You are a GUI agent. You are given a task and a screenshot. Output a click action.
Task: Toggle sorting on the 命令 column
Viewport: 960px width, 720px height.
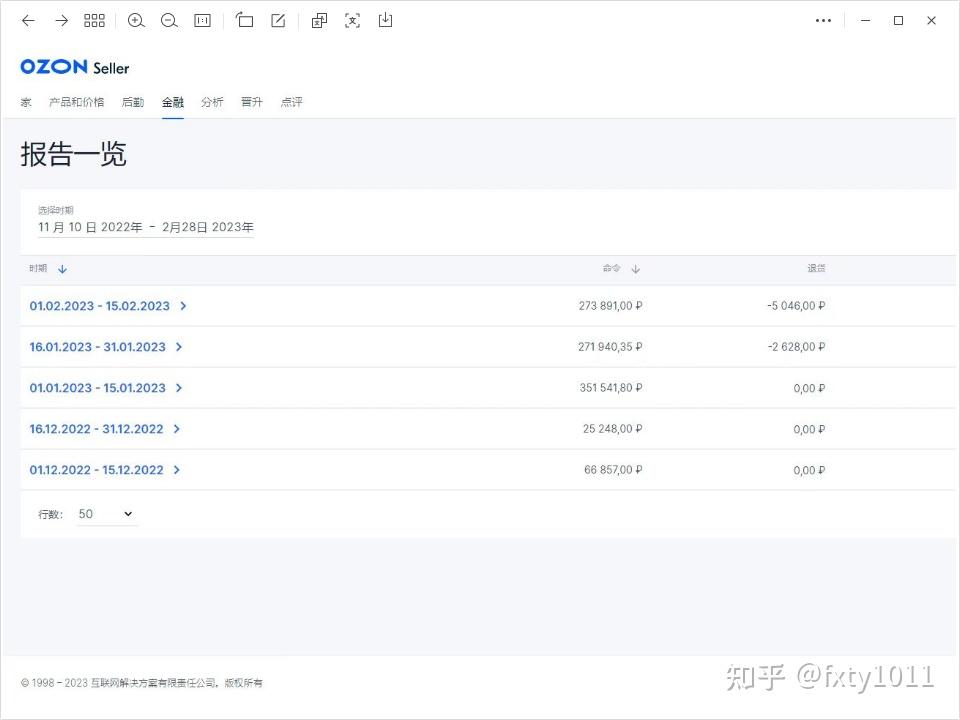point(620,268)
